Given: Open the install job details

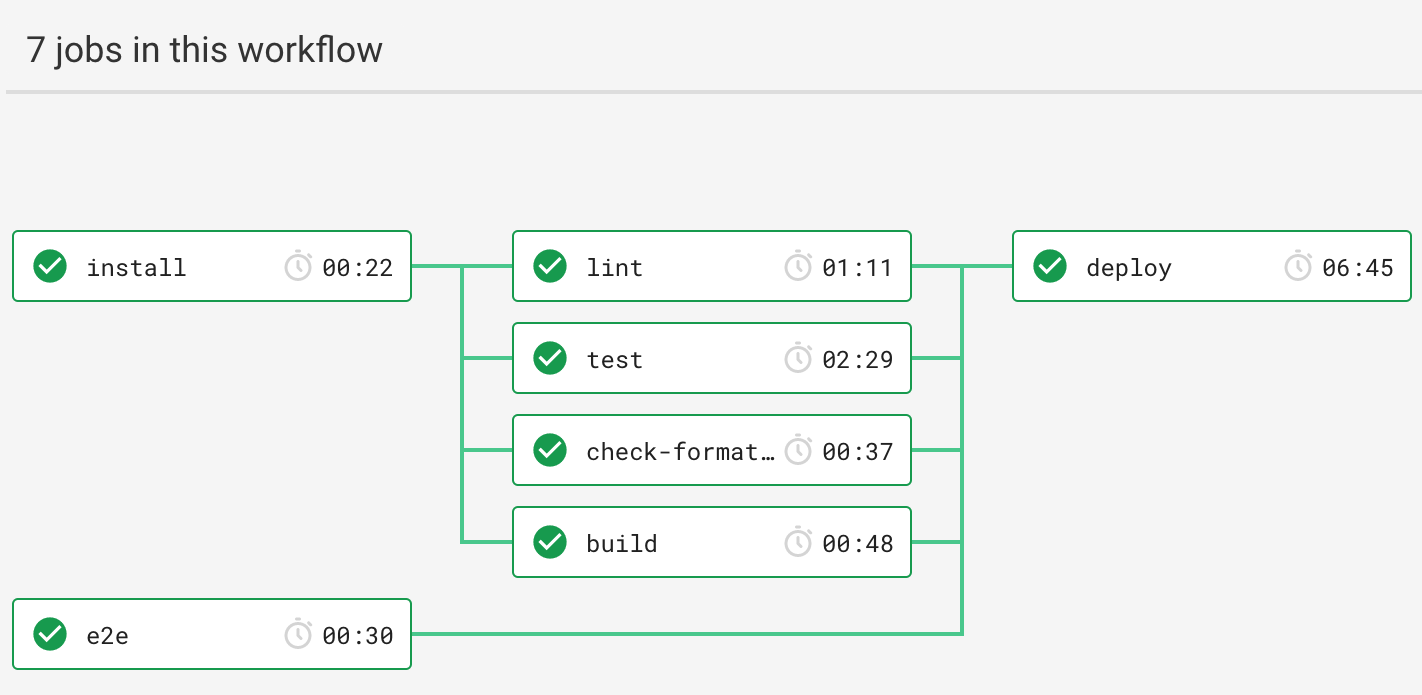Looking at the screenshot, I should [x=136, y=268].
